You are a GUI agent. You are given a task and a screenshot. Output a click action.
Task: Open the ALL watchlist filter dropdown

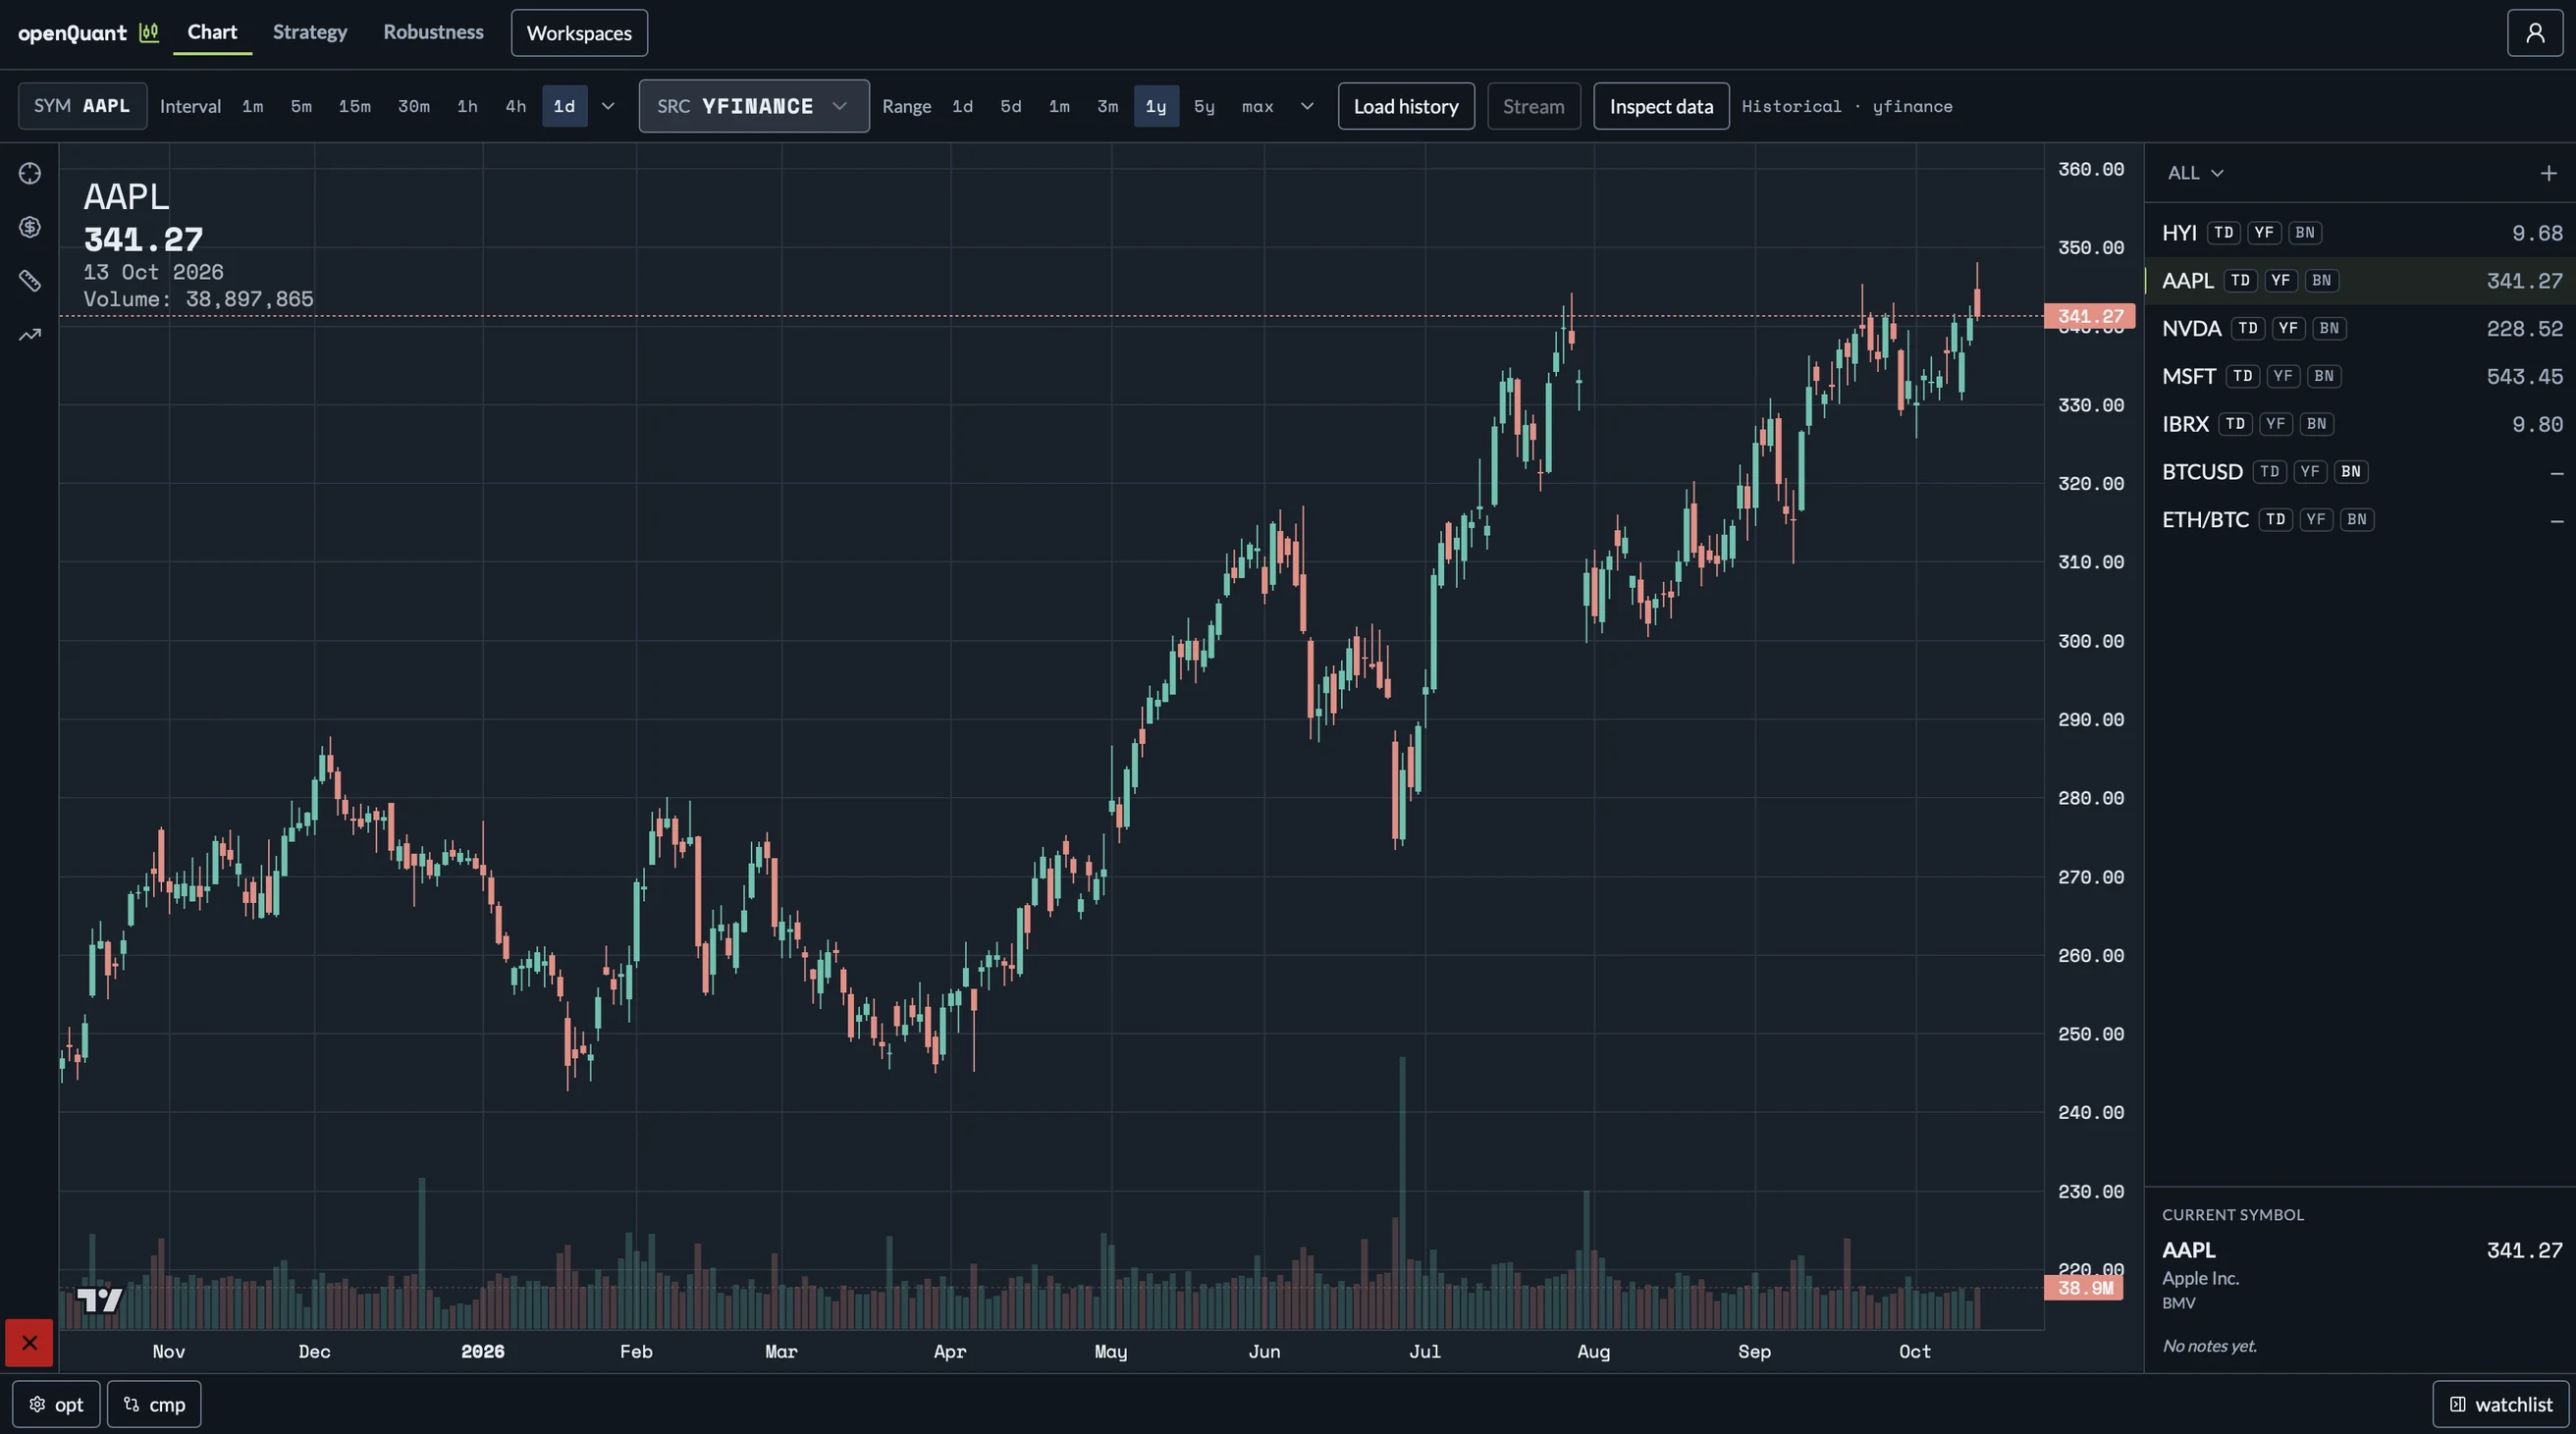(2195, 173)
